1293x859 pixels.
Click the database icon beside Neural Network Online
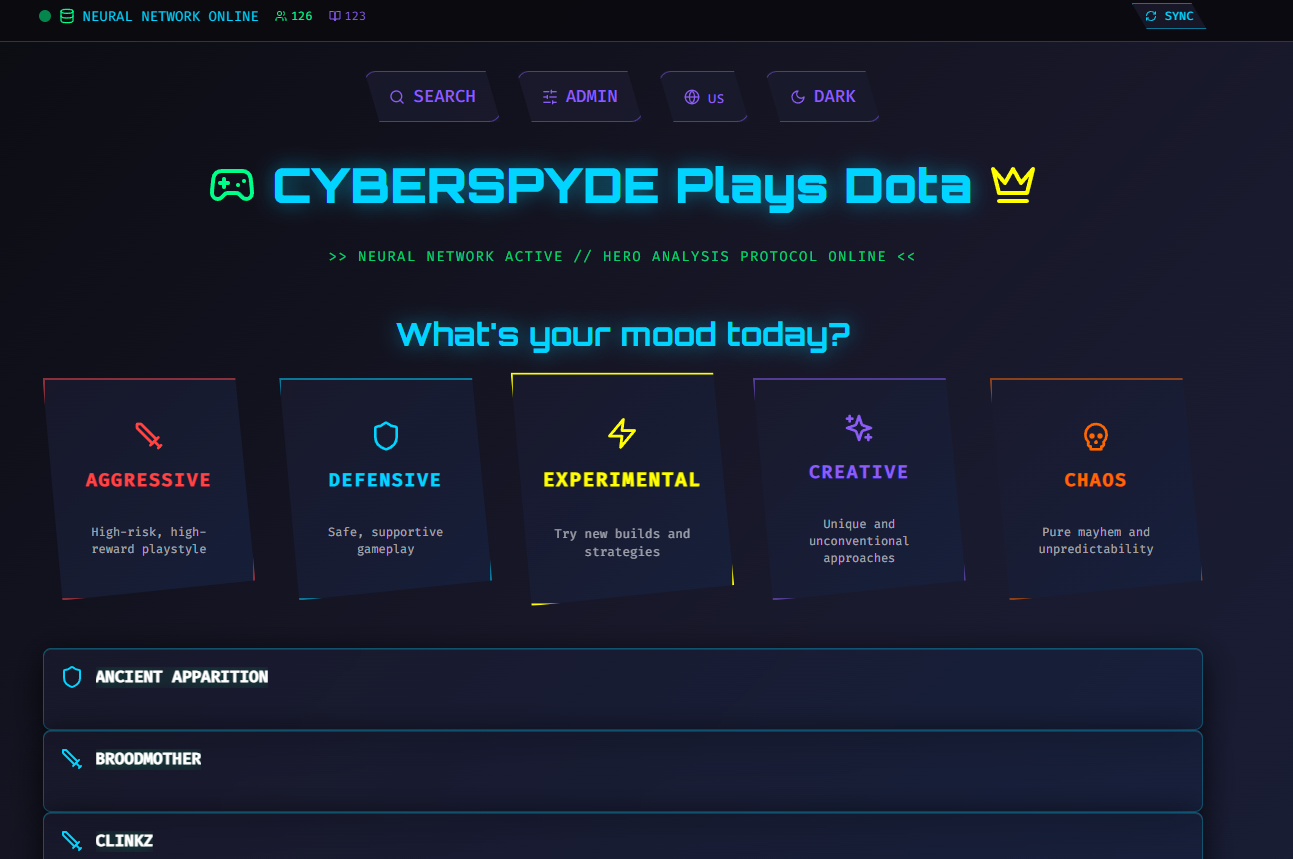pos(67,16)
